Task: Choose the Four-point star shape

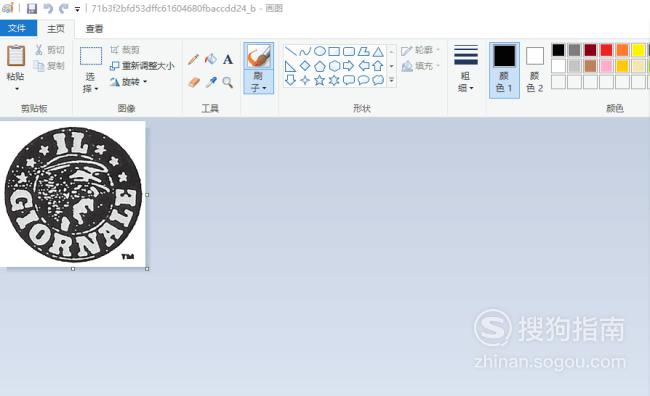Action: [x=305, y=80]
